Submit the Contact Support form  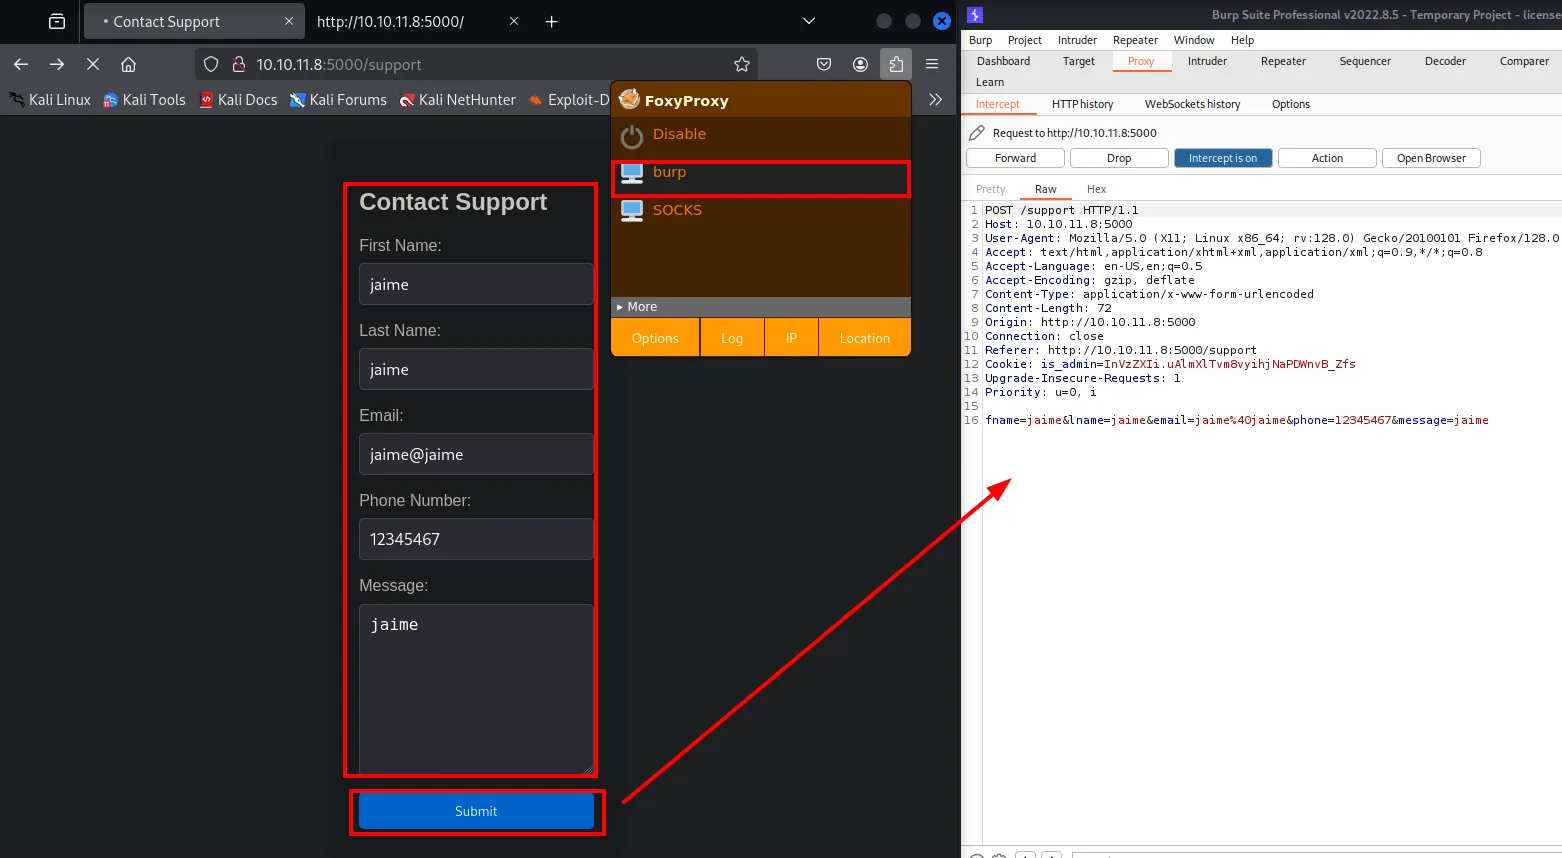(476, 811)
